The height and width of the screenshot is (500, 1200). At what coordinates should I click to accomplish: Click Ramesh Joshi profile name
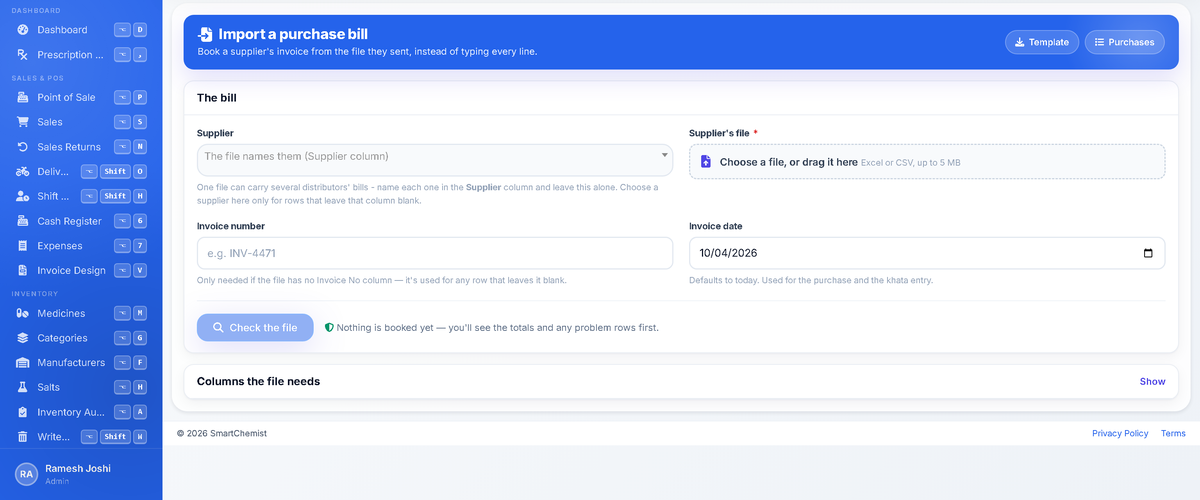(x=78, y=468)
